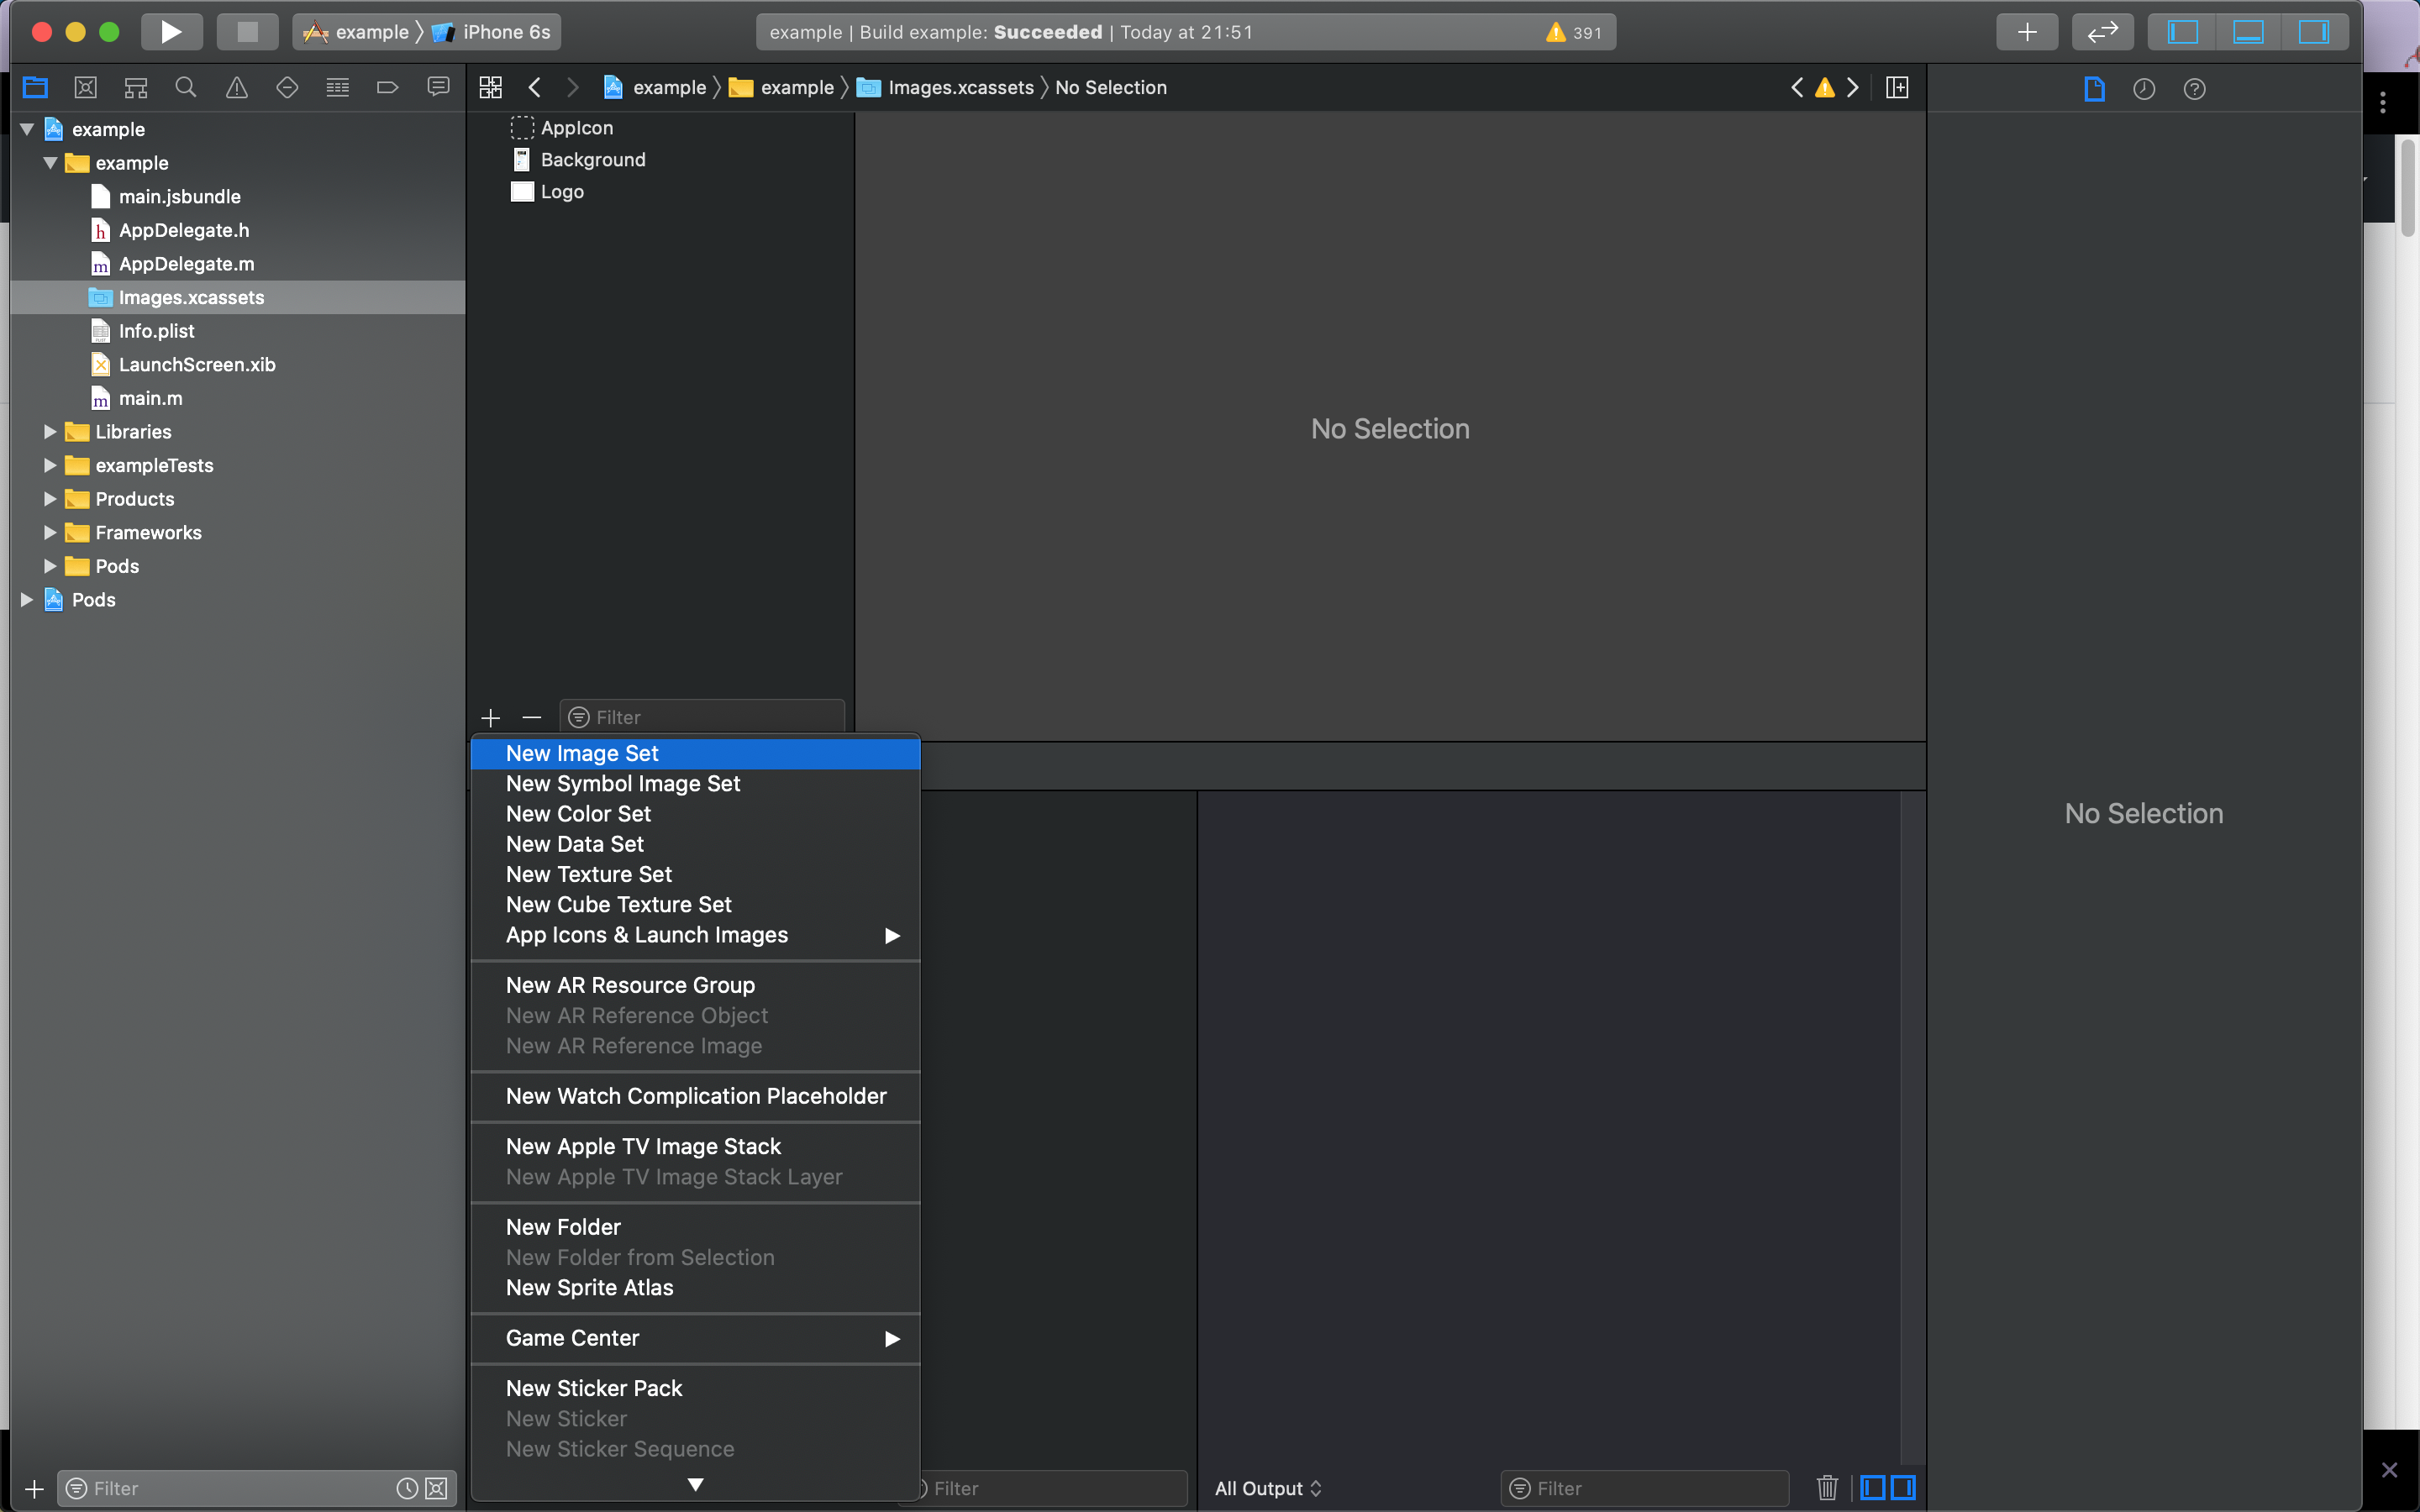Open the All Output dropdown

[1267, 1488]
